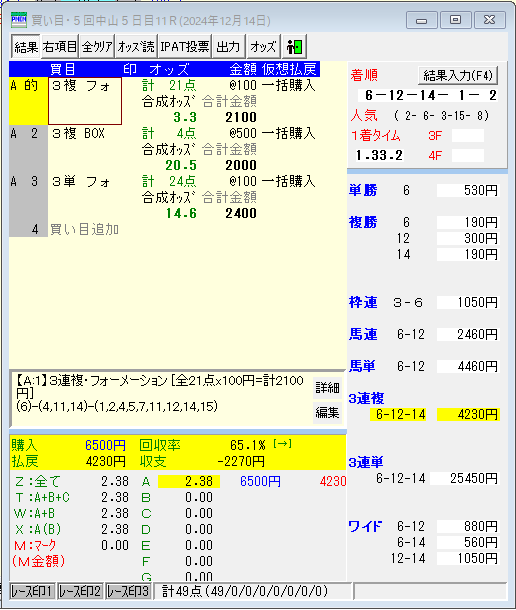Click the exit door icon in toolbar
Screen dimensions: 516x610
click(x=295, y=47)
